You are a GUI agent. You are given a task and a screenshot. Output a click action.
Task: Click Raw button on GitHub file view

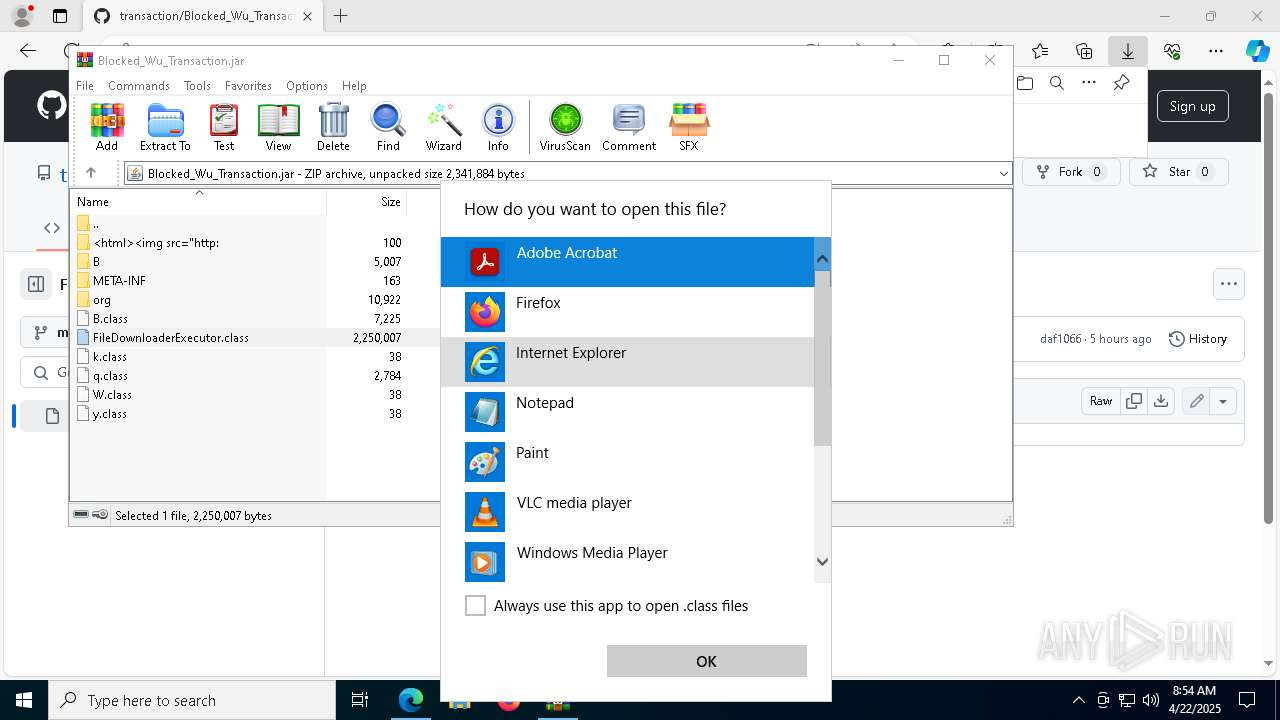[x=1101, y=401]
